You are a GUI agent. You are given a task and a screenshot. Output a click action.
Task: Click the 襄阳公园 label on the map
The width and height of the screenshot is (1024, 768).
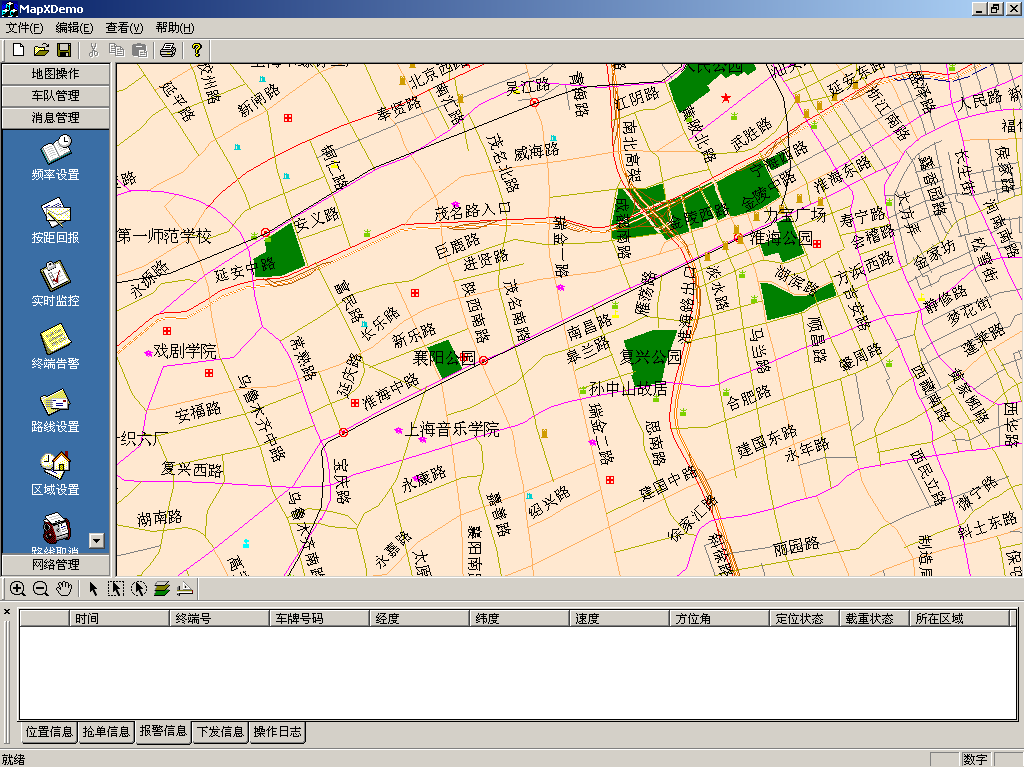(x=444, y=358)
